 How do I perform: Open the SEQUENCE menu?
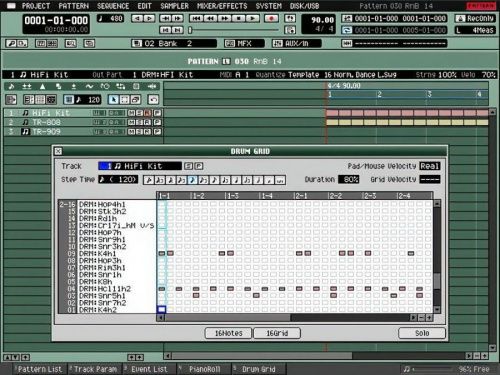click(x=113, y=6)
